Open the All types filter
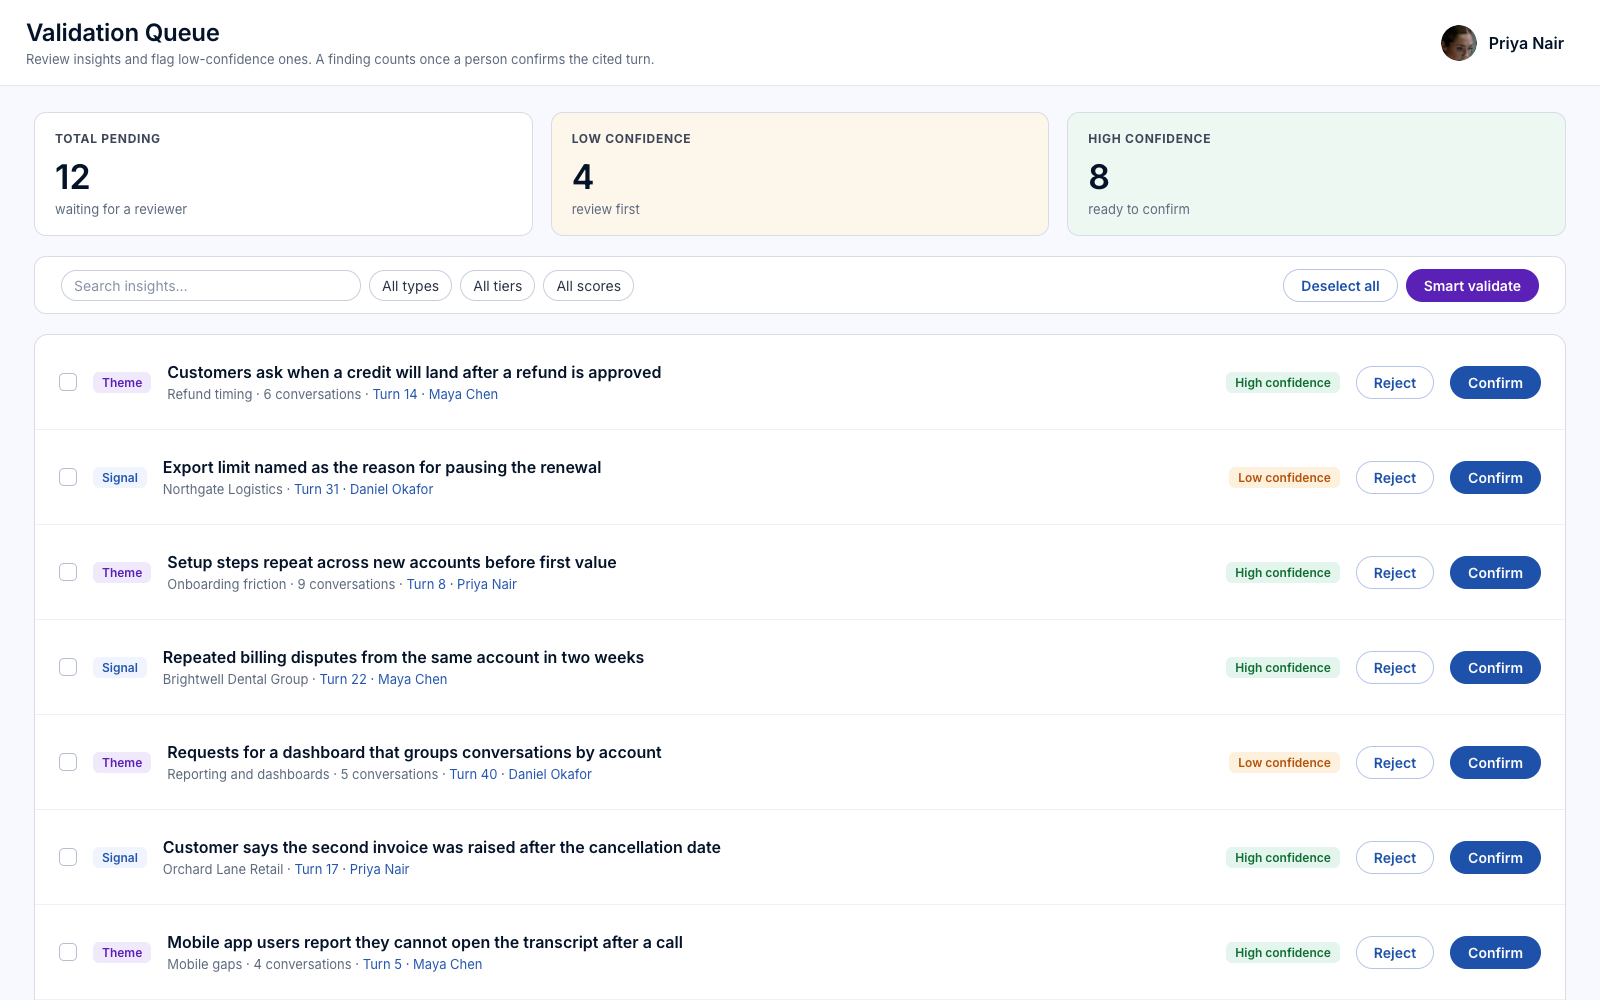The width and height of the screenshot is (1600, 1000). tap(410, 286)
